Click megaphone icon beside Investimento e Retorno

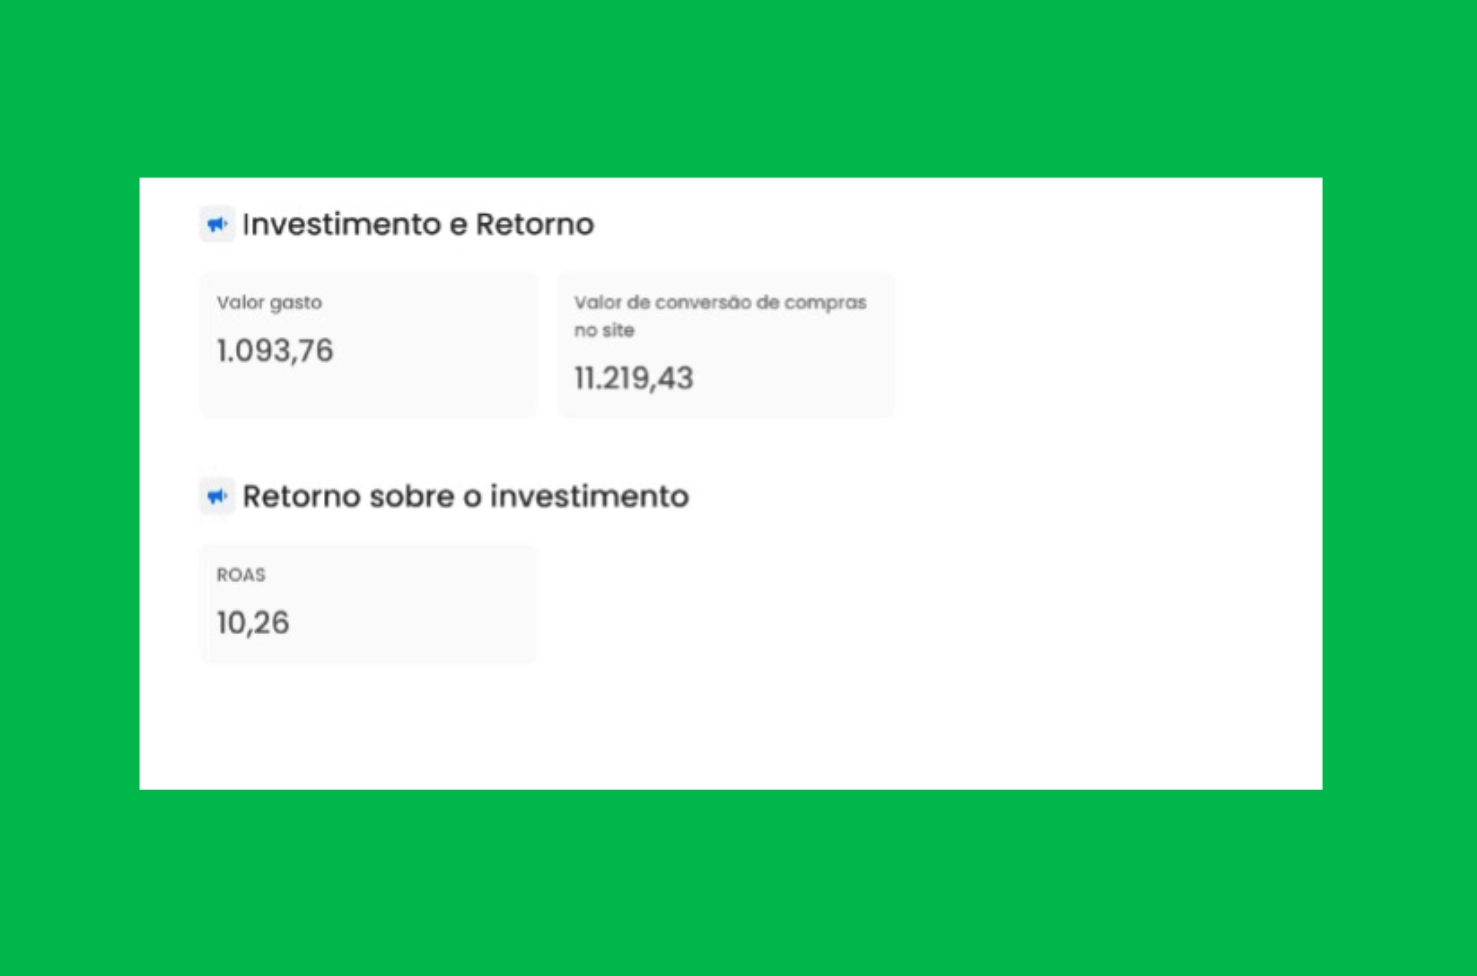(x=216, y=224)
